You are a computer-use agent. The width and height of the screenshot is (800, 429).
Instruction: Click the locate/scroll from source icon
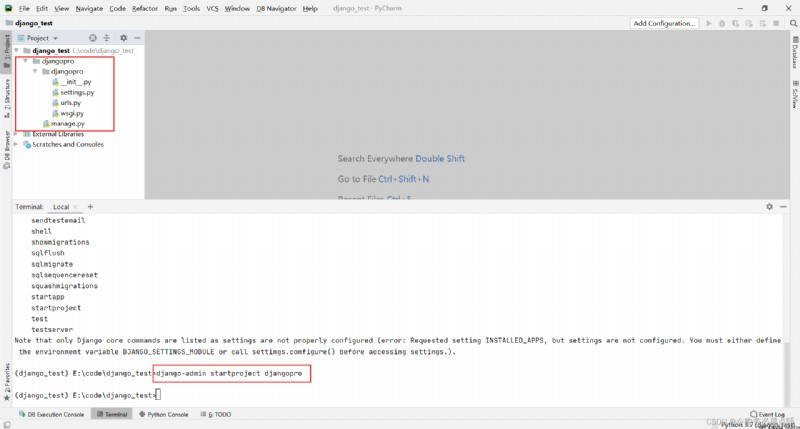pyautogui.click(x=92, y=38)
